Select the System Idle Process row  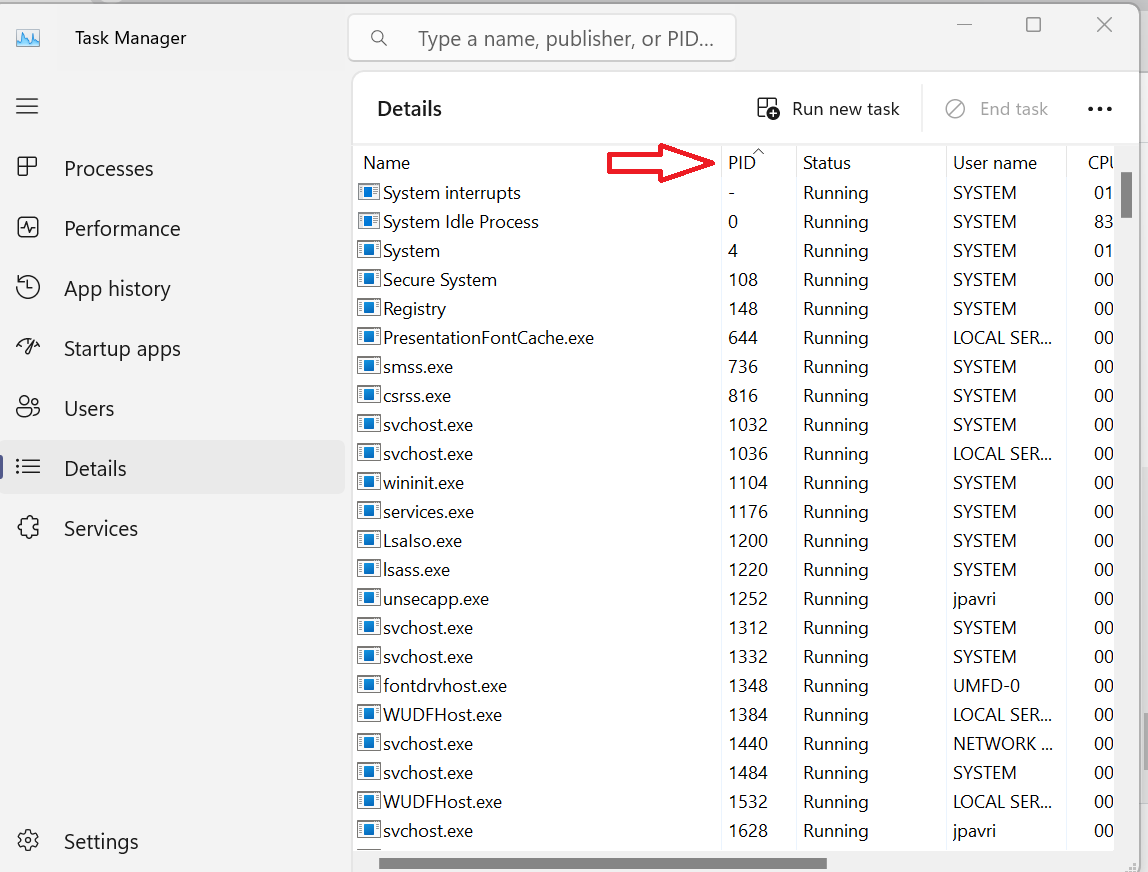(x=459, y=221)
